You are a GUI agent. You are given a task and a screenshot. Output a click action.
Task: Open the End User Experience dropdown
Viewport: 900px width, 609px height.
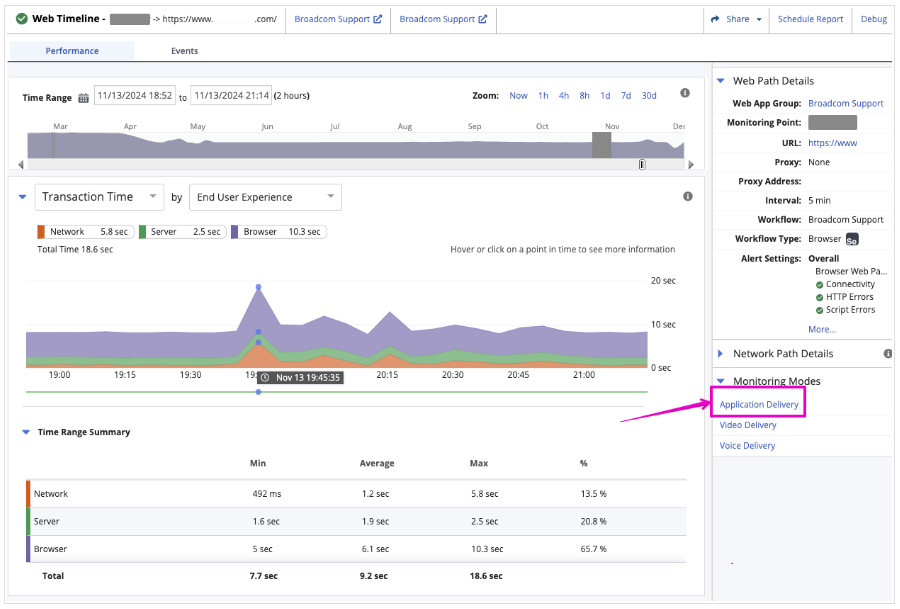[265, 197]
